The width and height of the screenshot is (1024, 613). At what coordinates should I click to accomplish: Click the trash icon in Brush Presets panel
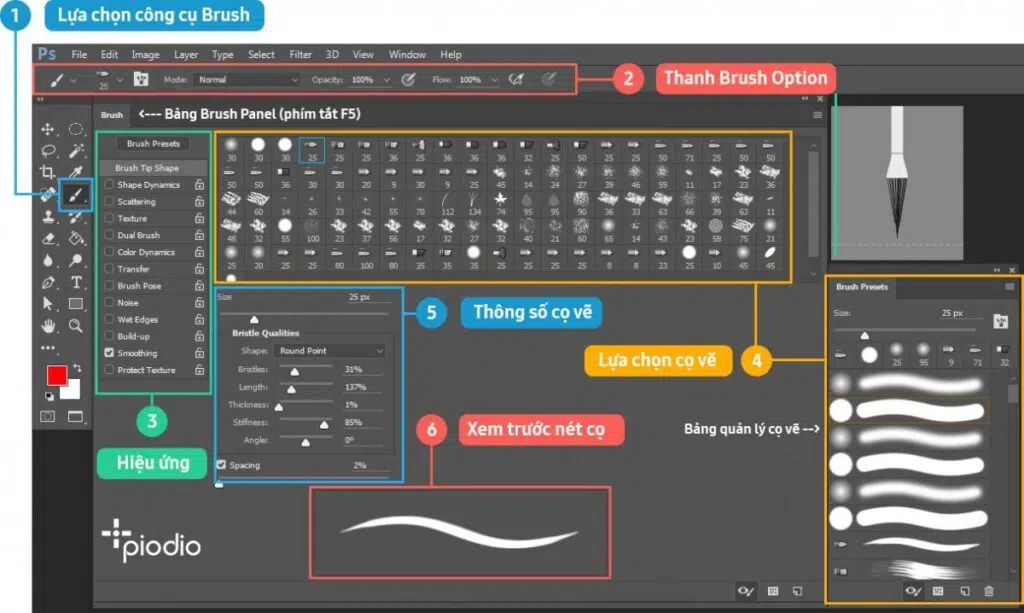pyautogui.click(x=989, y=592)
